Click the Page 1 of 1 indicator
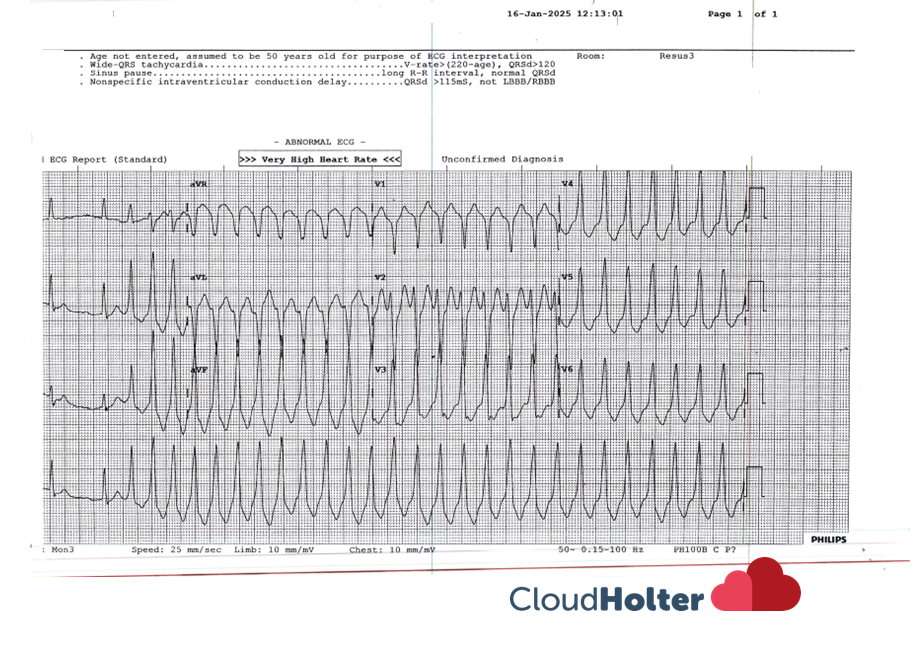This screenshot has height=648, width=919. tap(742, 14)
